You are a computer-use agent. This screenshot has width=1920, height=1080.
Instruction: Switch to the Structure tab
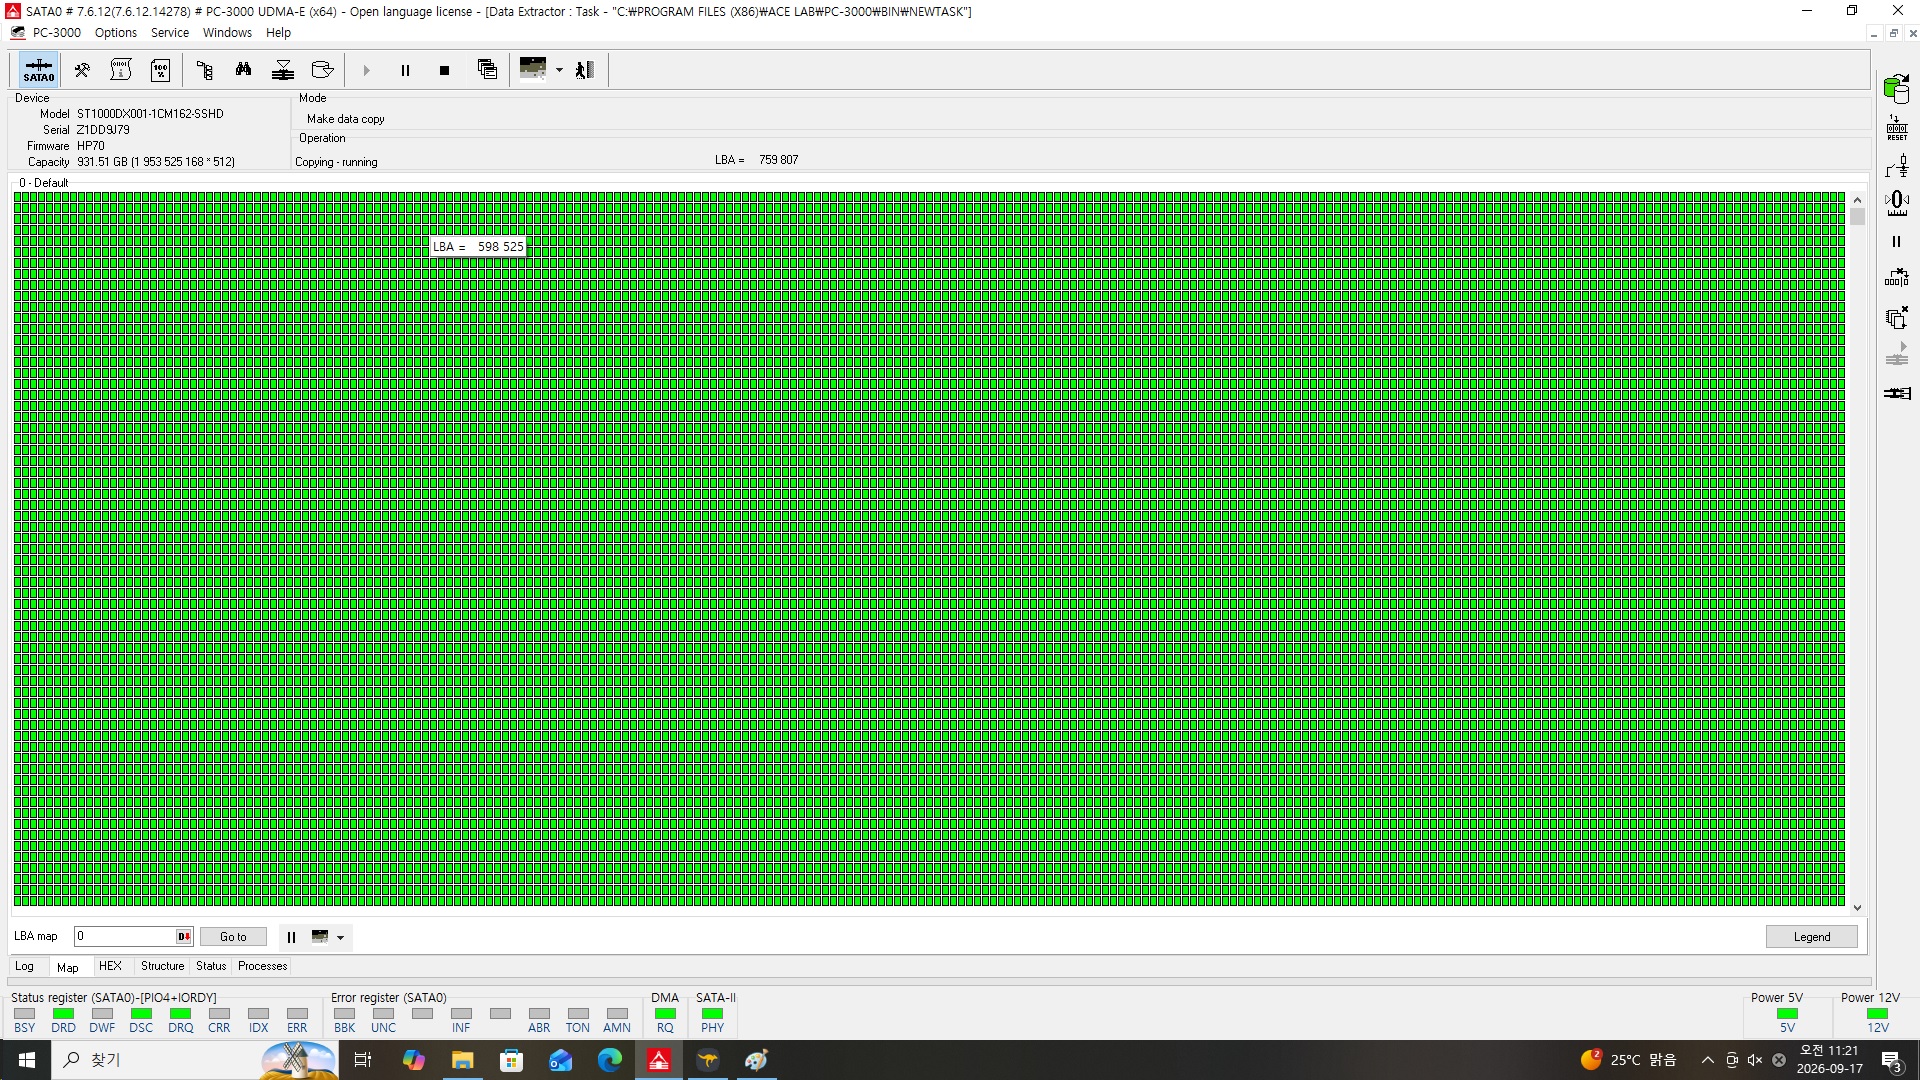tap(162, 966)
